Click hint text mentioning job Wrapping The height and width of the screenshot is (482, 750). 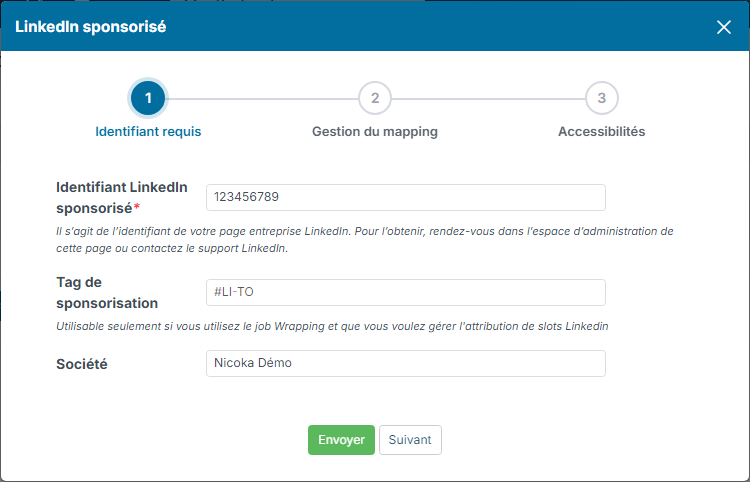[332, 327]
